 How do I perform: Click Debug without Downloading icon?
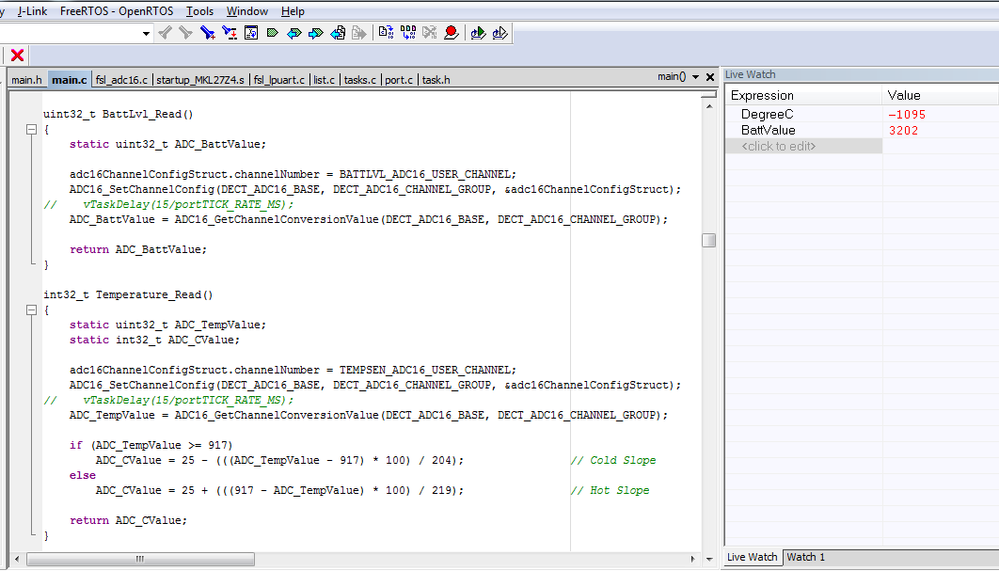[500, 33]
